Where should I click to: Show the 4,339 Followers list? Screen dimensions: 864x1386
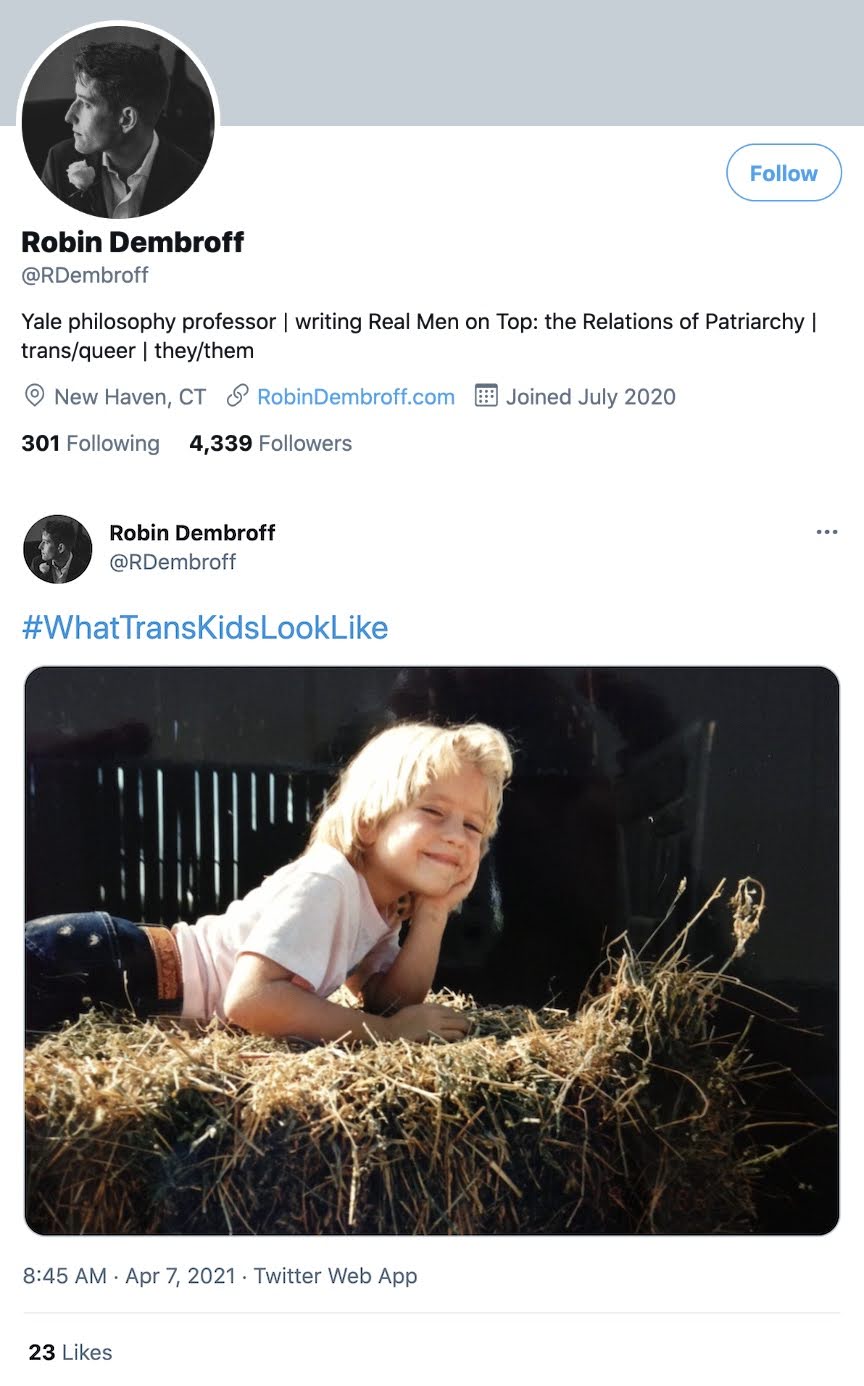click(270, 443)
